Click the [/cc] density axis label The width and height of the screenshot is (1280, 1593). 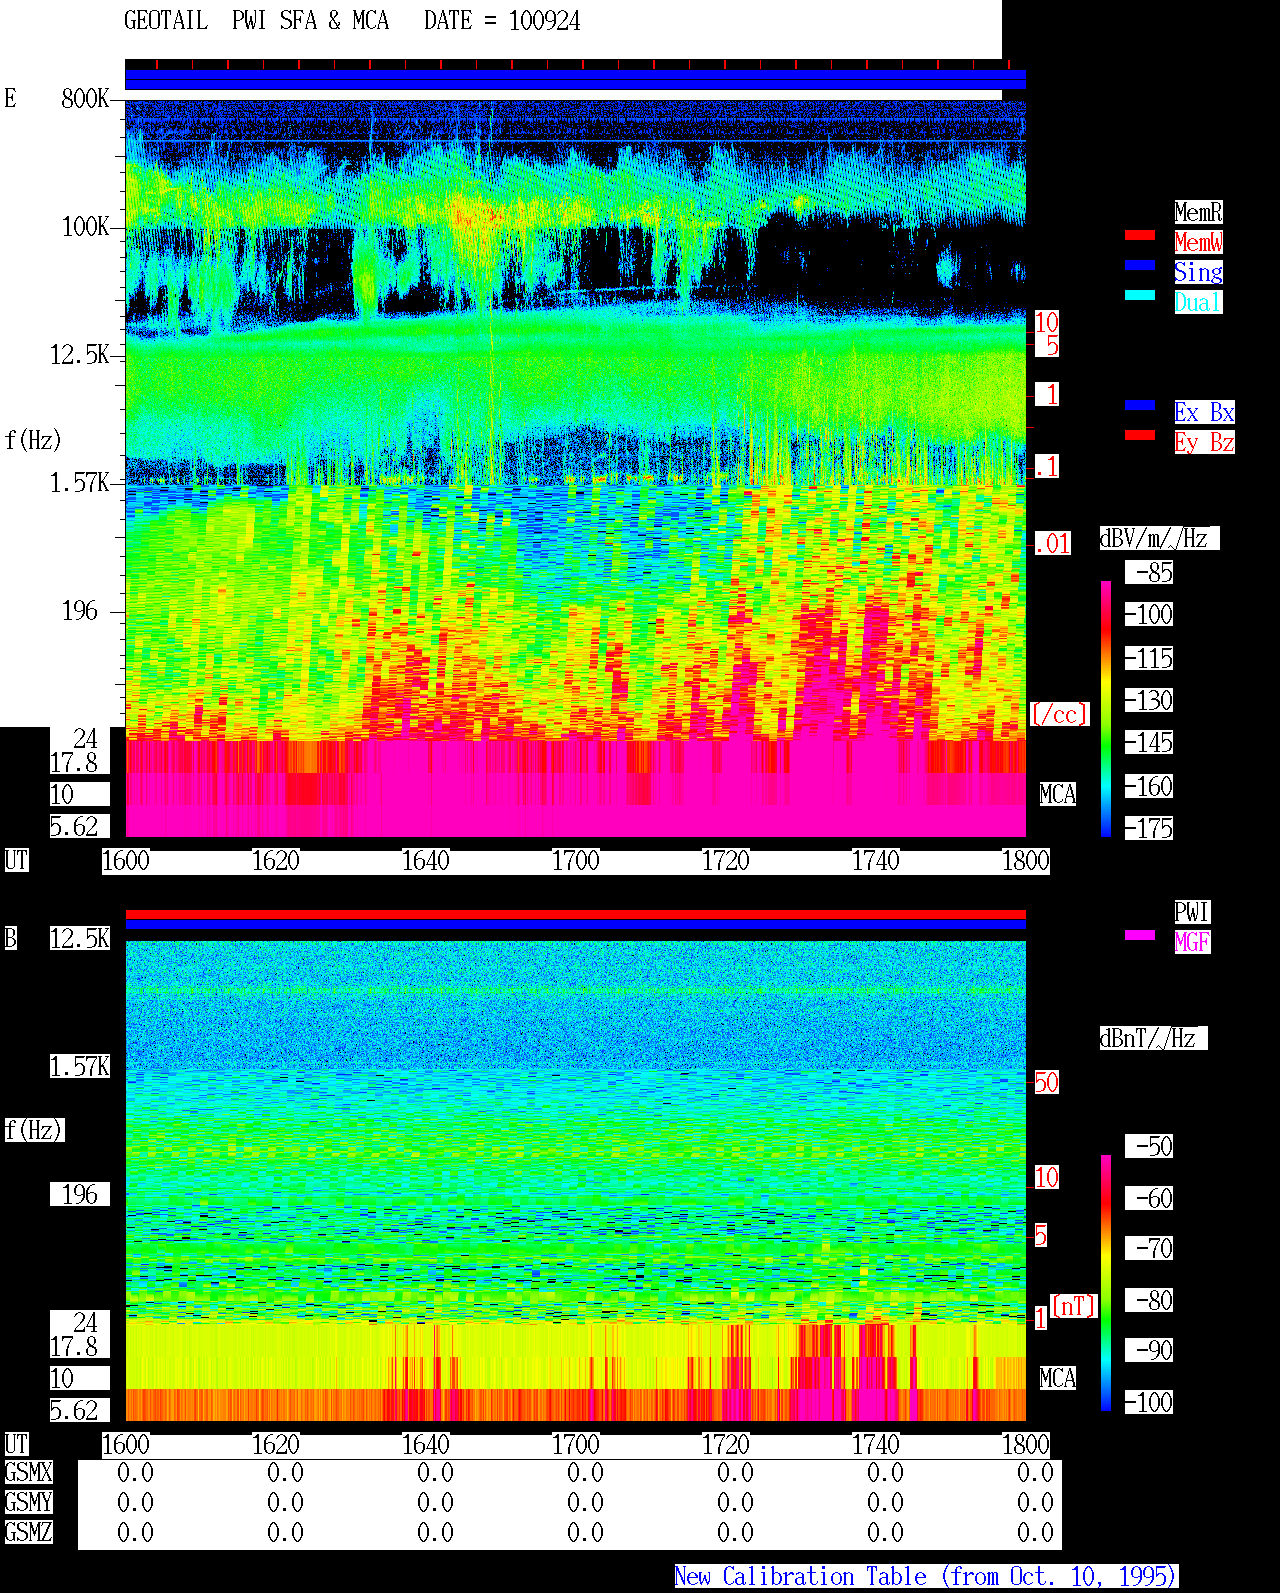click(x=1059, y=715)
